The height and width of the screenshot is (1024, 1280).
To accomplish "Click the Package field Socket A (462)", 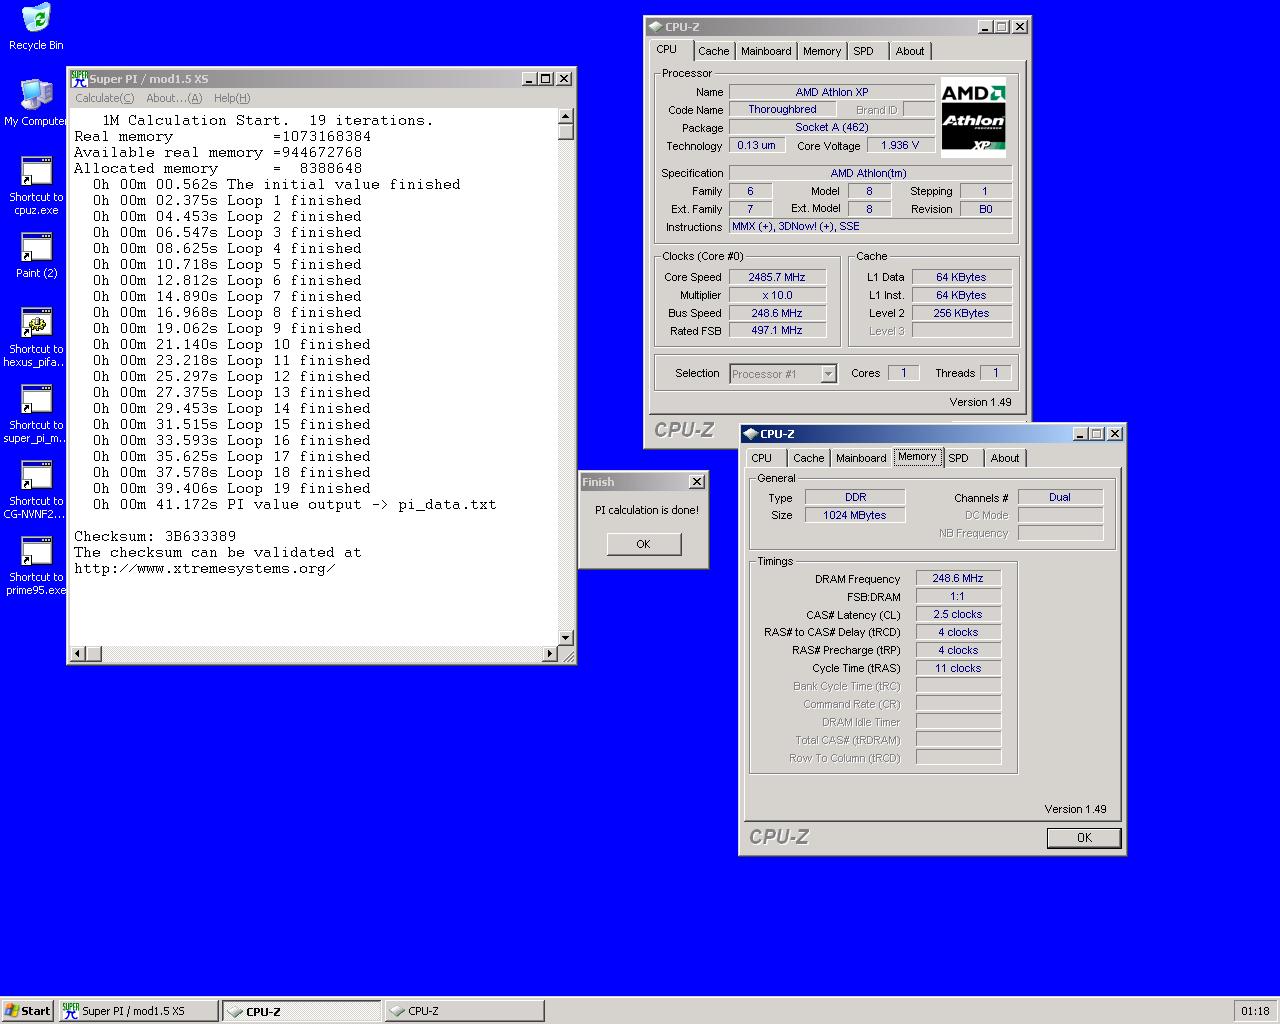I will (831, 127).
